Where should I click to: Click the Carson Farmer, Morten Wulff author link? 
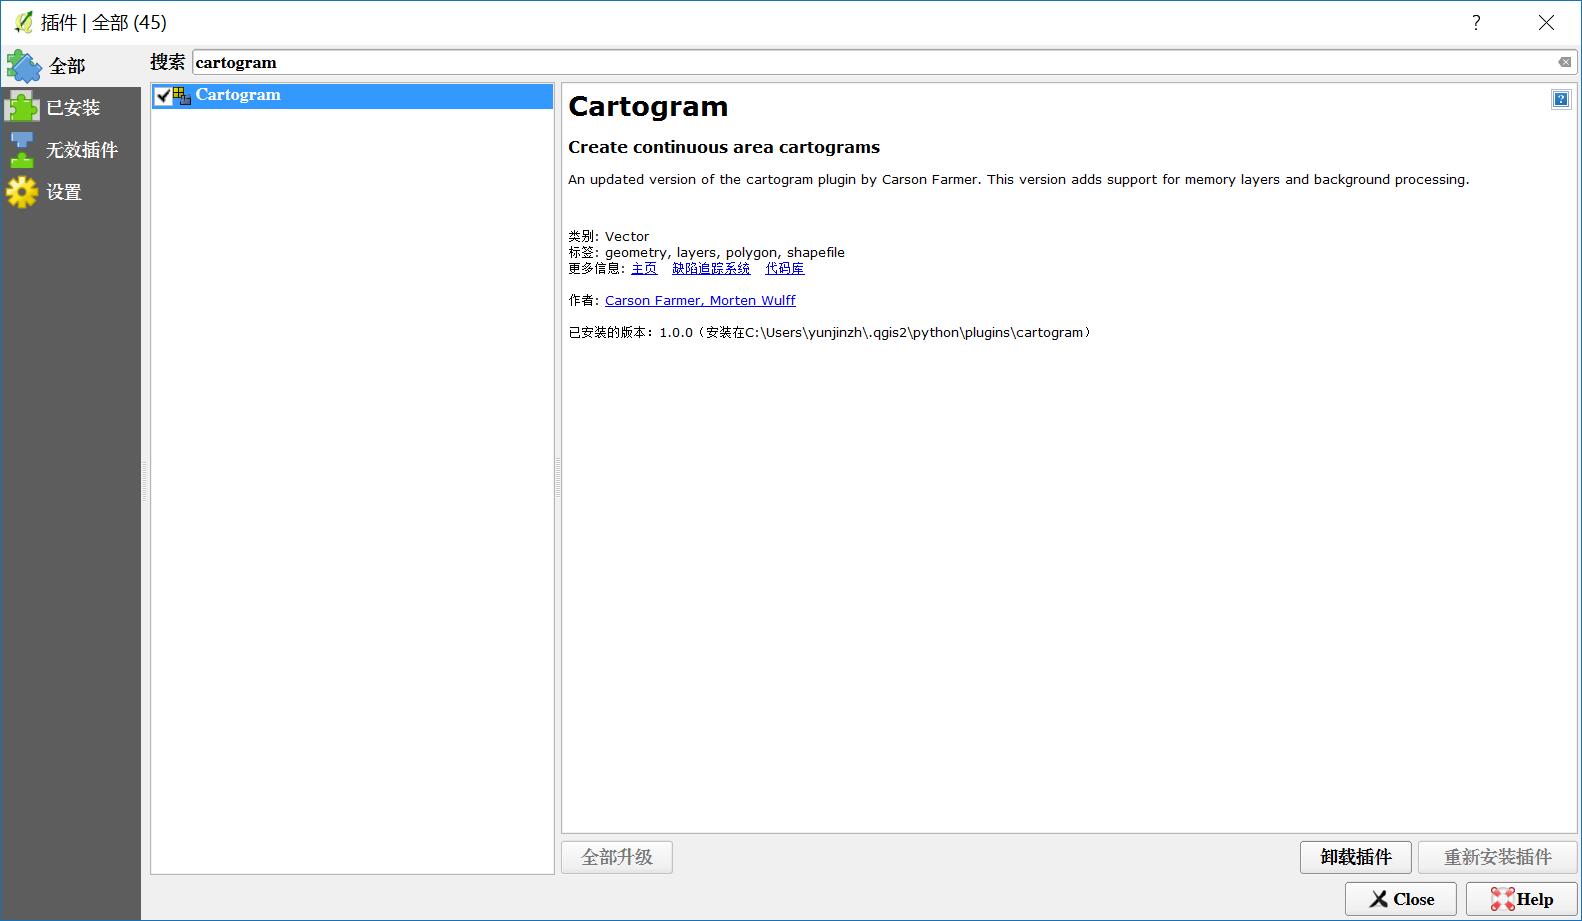(x=700, y=300)
